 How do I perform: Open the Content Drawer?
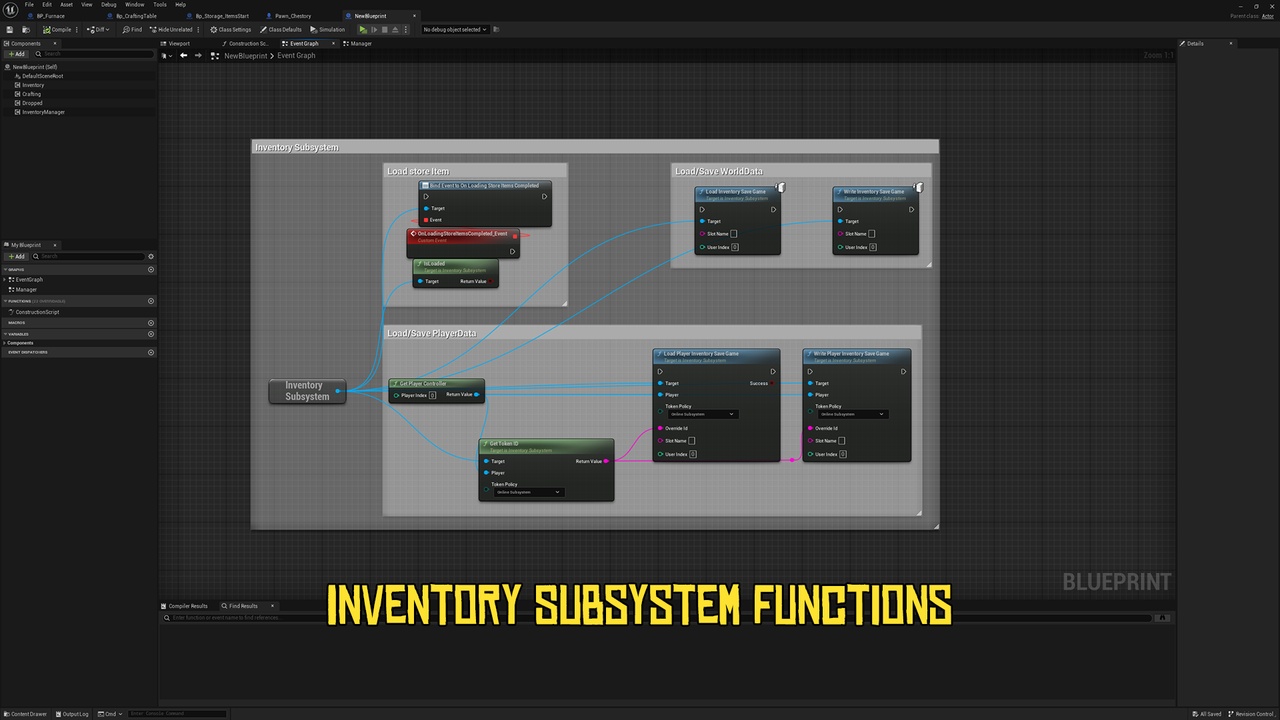pyautogui.click(x=25, y=714)
